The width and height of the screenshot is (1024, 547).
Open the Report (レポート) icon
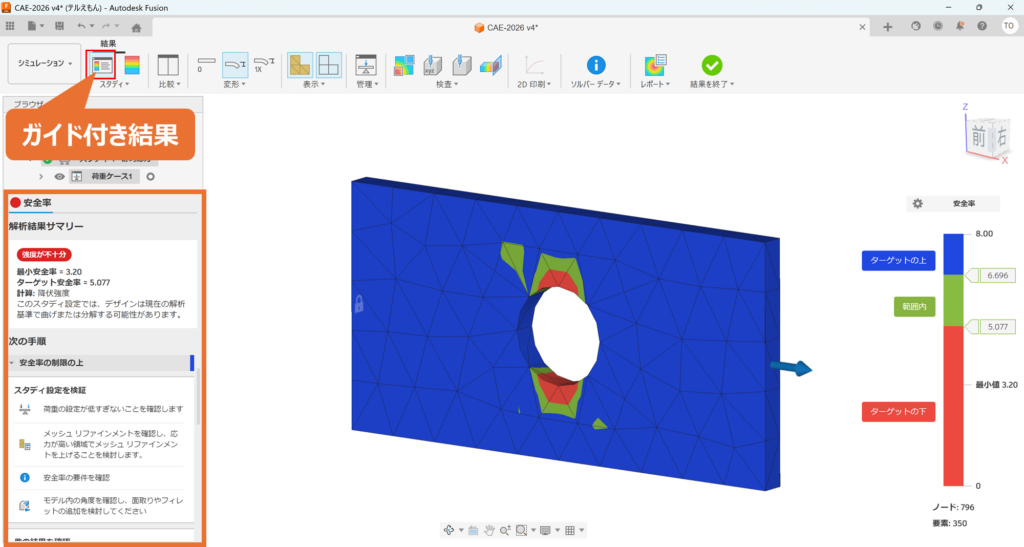point(655,65)
